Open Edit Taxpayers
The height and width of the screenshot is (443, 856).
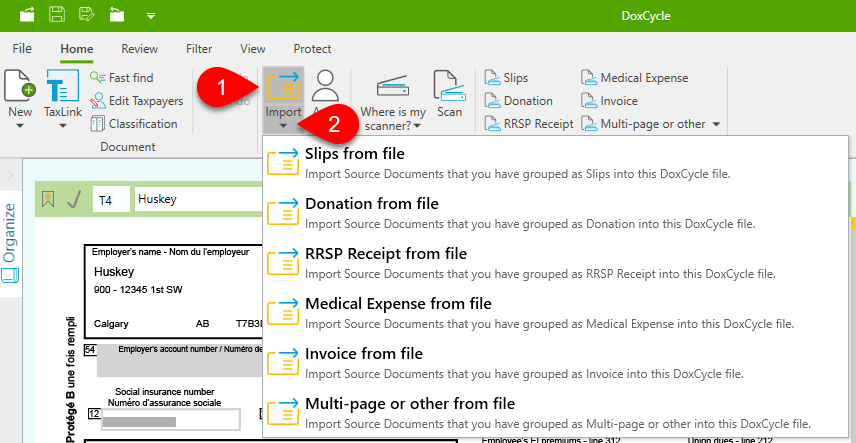point(137,101)
